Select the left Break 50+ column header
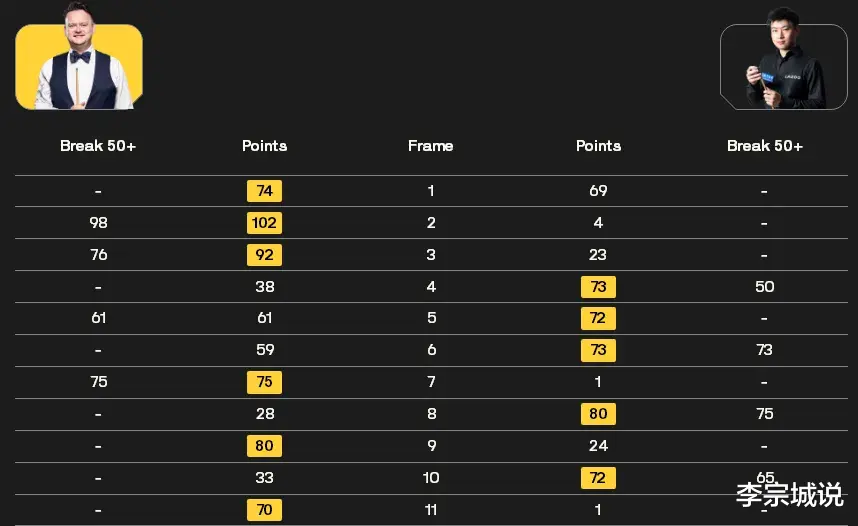 [98, 146]
